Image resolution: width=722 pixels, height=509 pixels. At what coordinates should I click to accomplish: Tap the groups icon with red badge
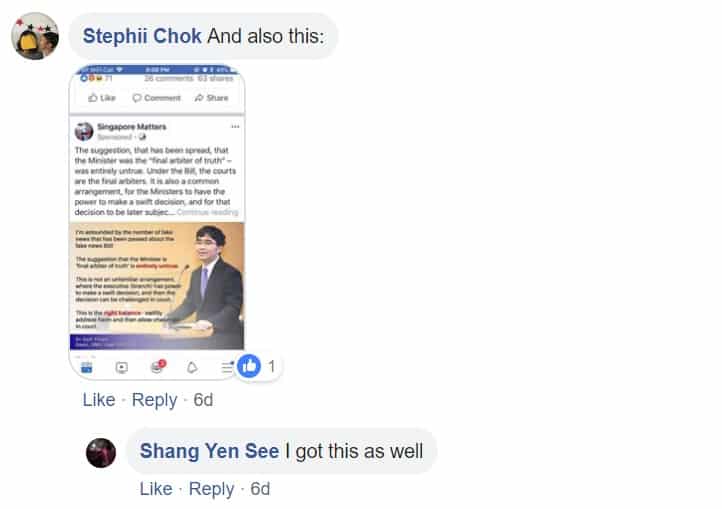click(x=157, y=367)
